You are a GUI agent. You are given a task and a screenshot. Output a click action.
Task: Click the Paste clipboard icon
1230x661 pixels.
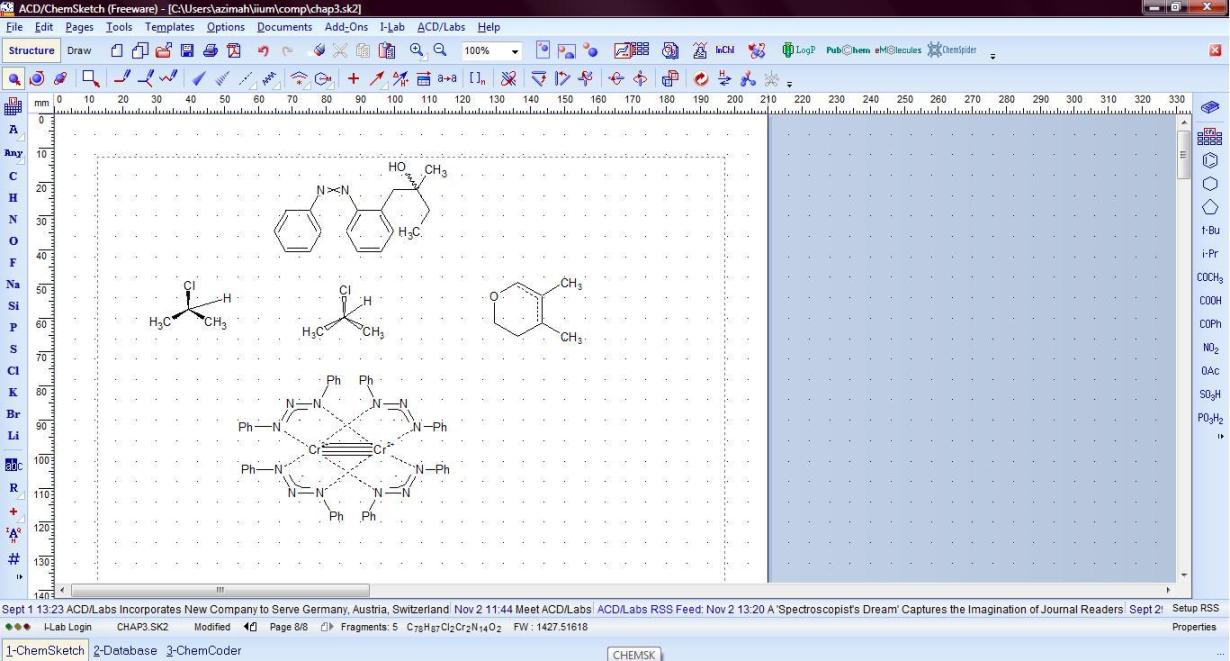coord(388,50)
